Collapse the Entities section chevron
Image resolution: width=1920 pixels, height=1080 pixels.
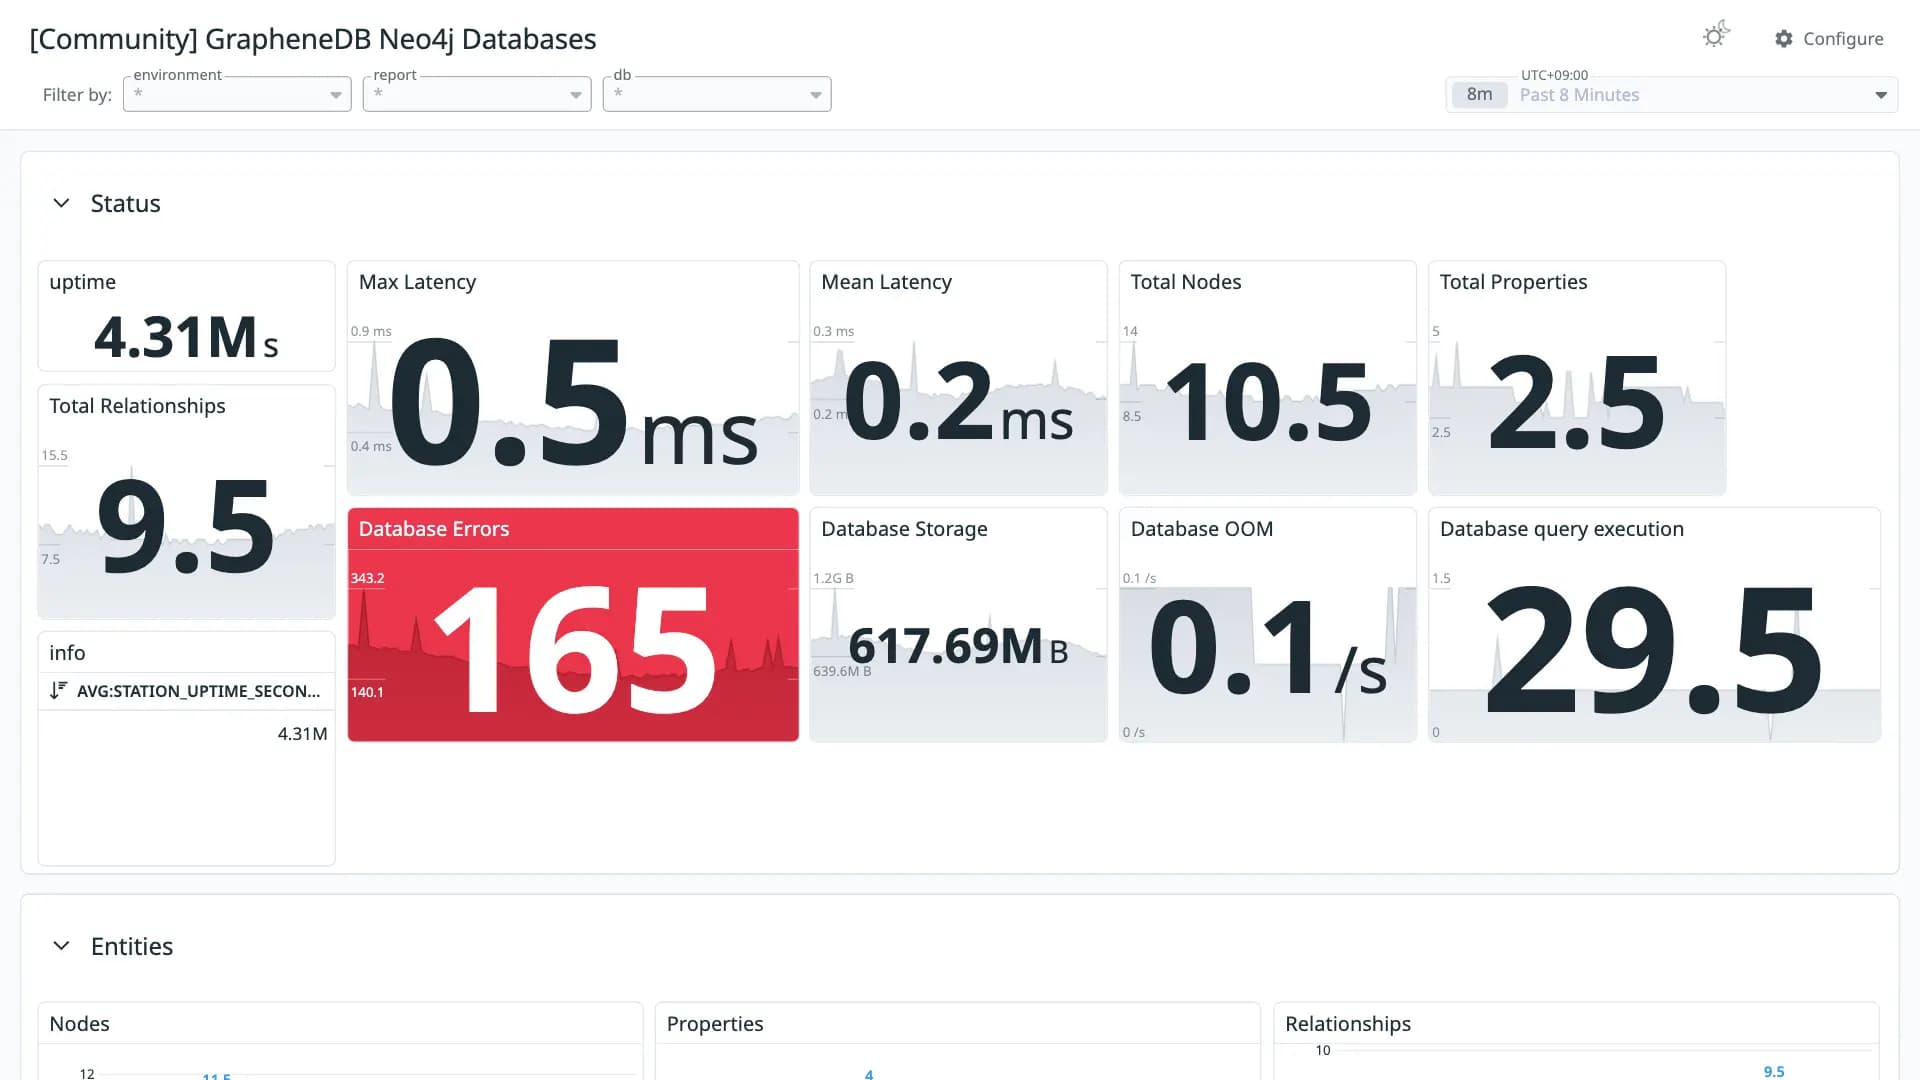click(61, 946)
